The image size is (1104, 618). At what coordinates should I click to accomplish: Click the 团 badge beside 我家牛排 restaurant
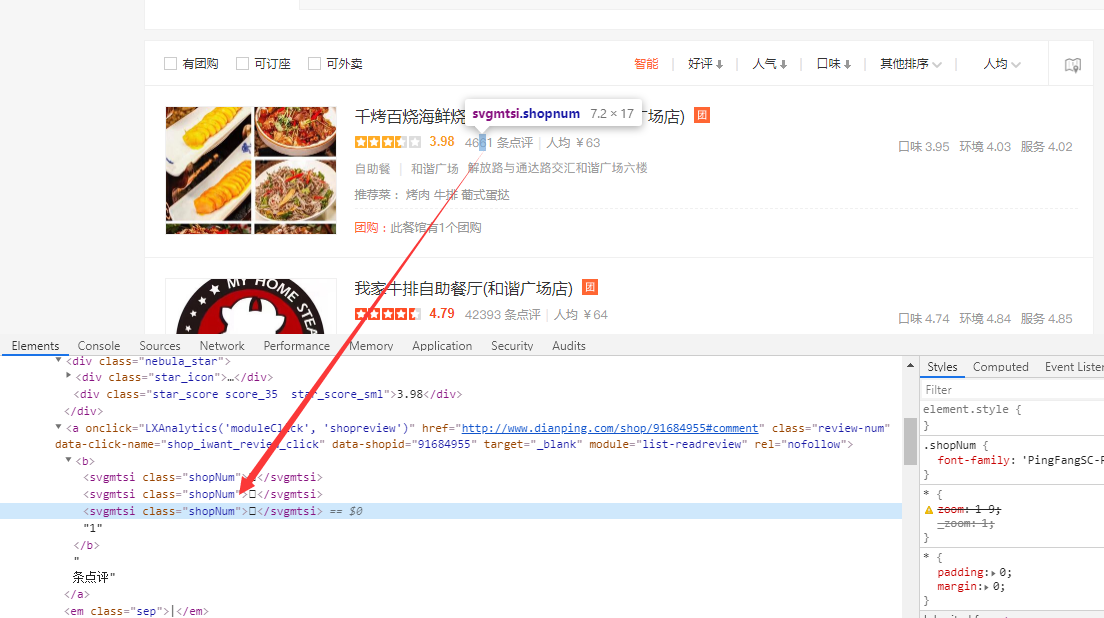pos(590,288)
